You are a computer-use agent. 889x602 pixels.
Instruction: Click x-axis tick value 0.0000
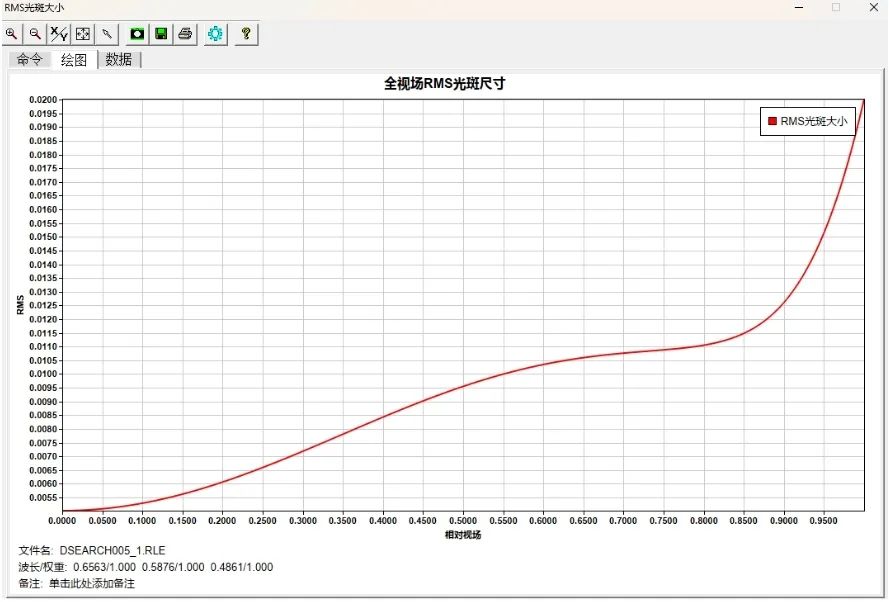pyautogui.click(x=62, y=521)
